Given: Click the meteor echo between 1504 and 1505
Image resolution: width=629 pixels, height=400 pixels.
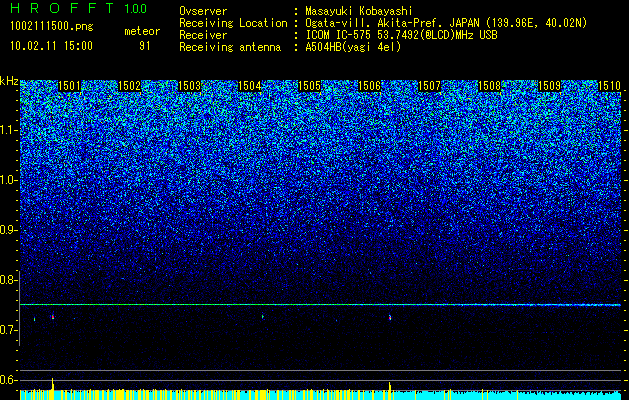Looking at the screenshot, I should 263,317.
